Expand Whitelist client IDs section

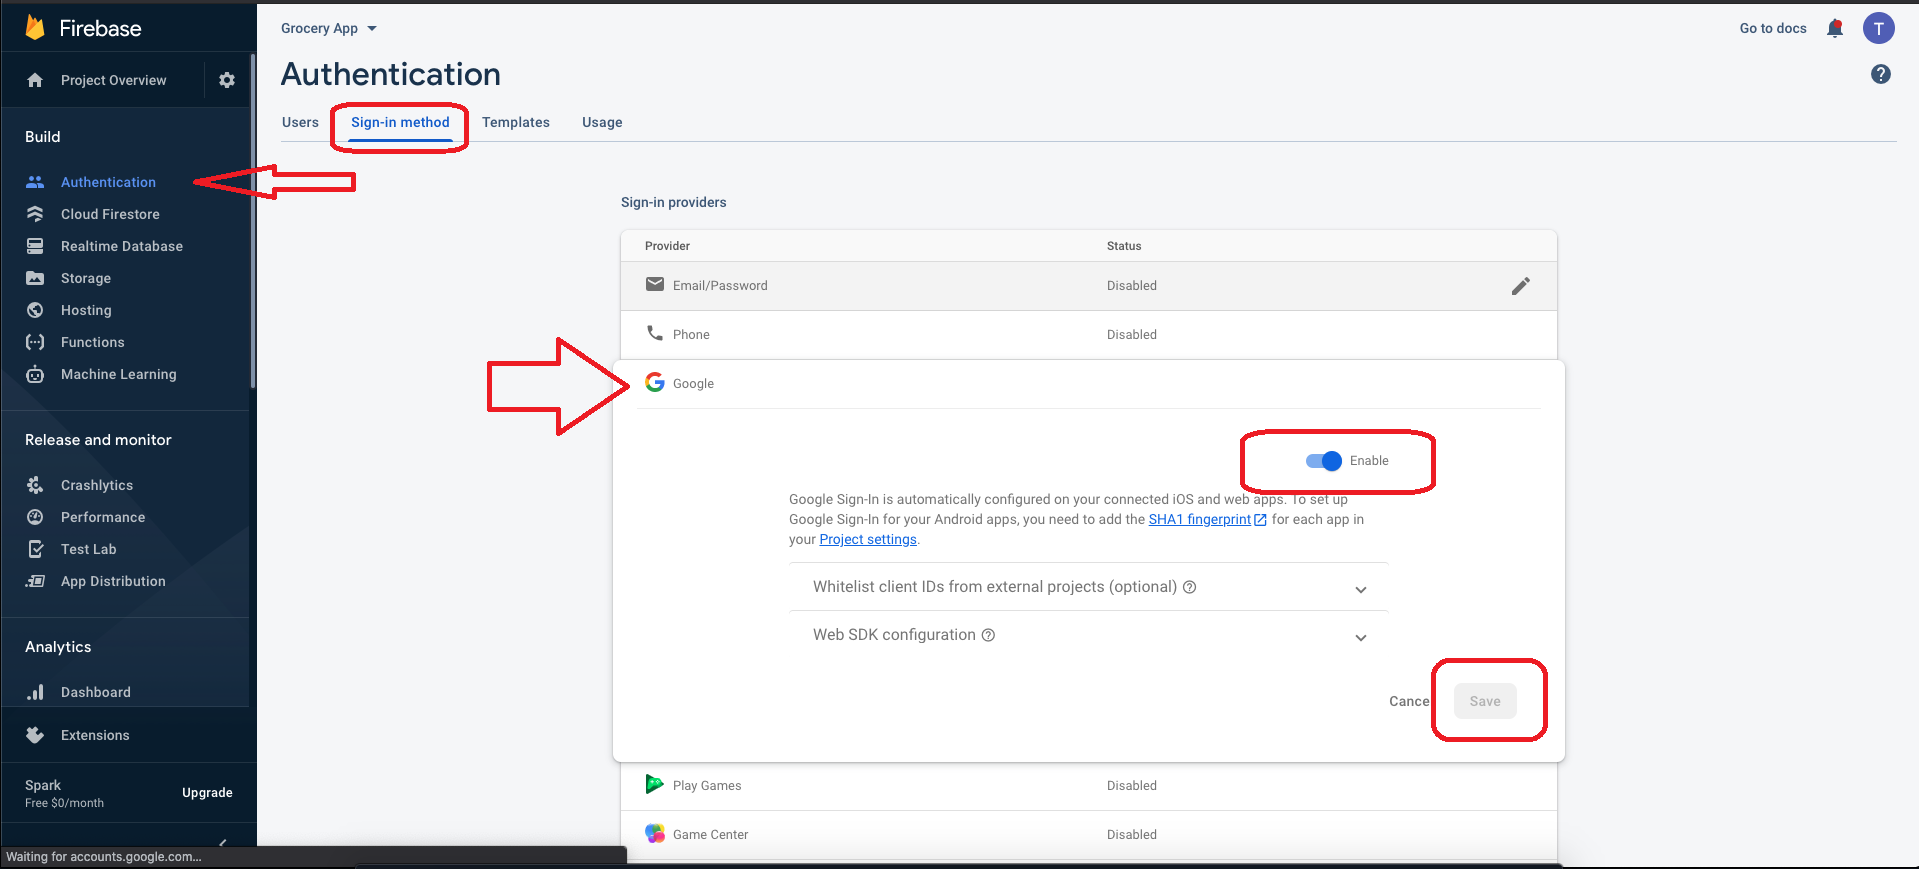point(1360,589)
